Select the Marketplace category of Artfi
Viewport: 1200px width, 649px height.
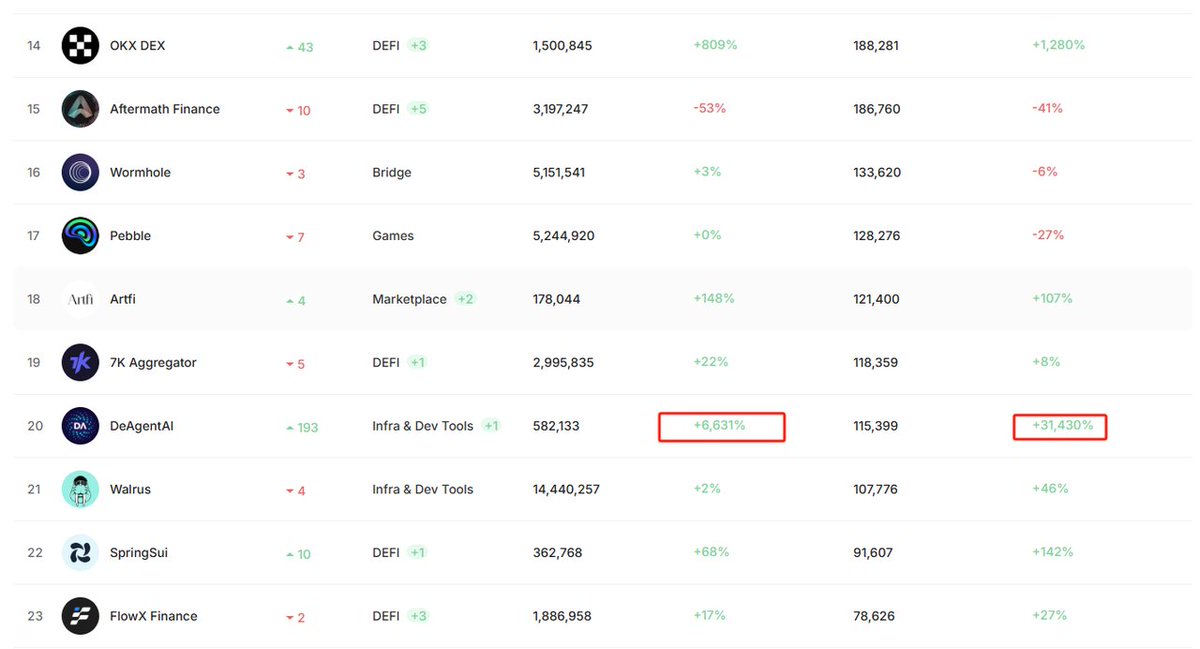pos(409,299)
